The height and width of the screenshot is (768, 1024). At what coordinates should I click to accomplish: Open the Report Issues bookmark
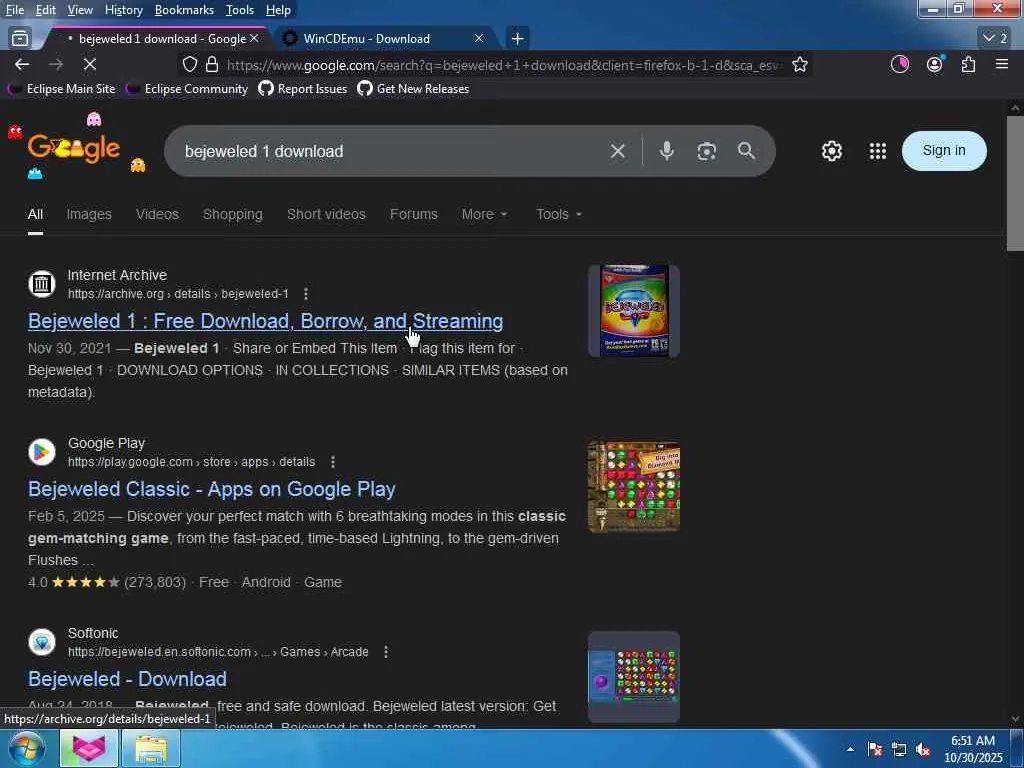pyautogui.click(x=302, y=89)
